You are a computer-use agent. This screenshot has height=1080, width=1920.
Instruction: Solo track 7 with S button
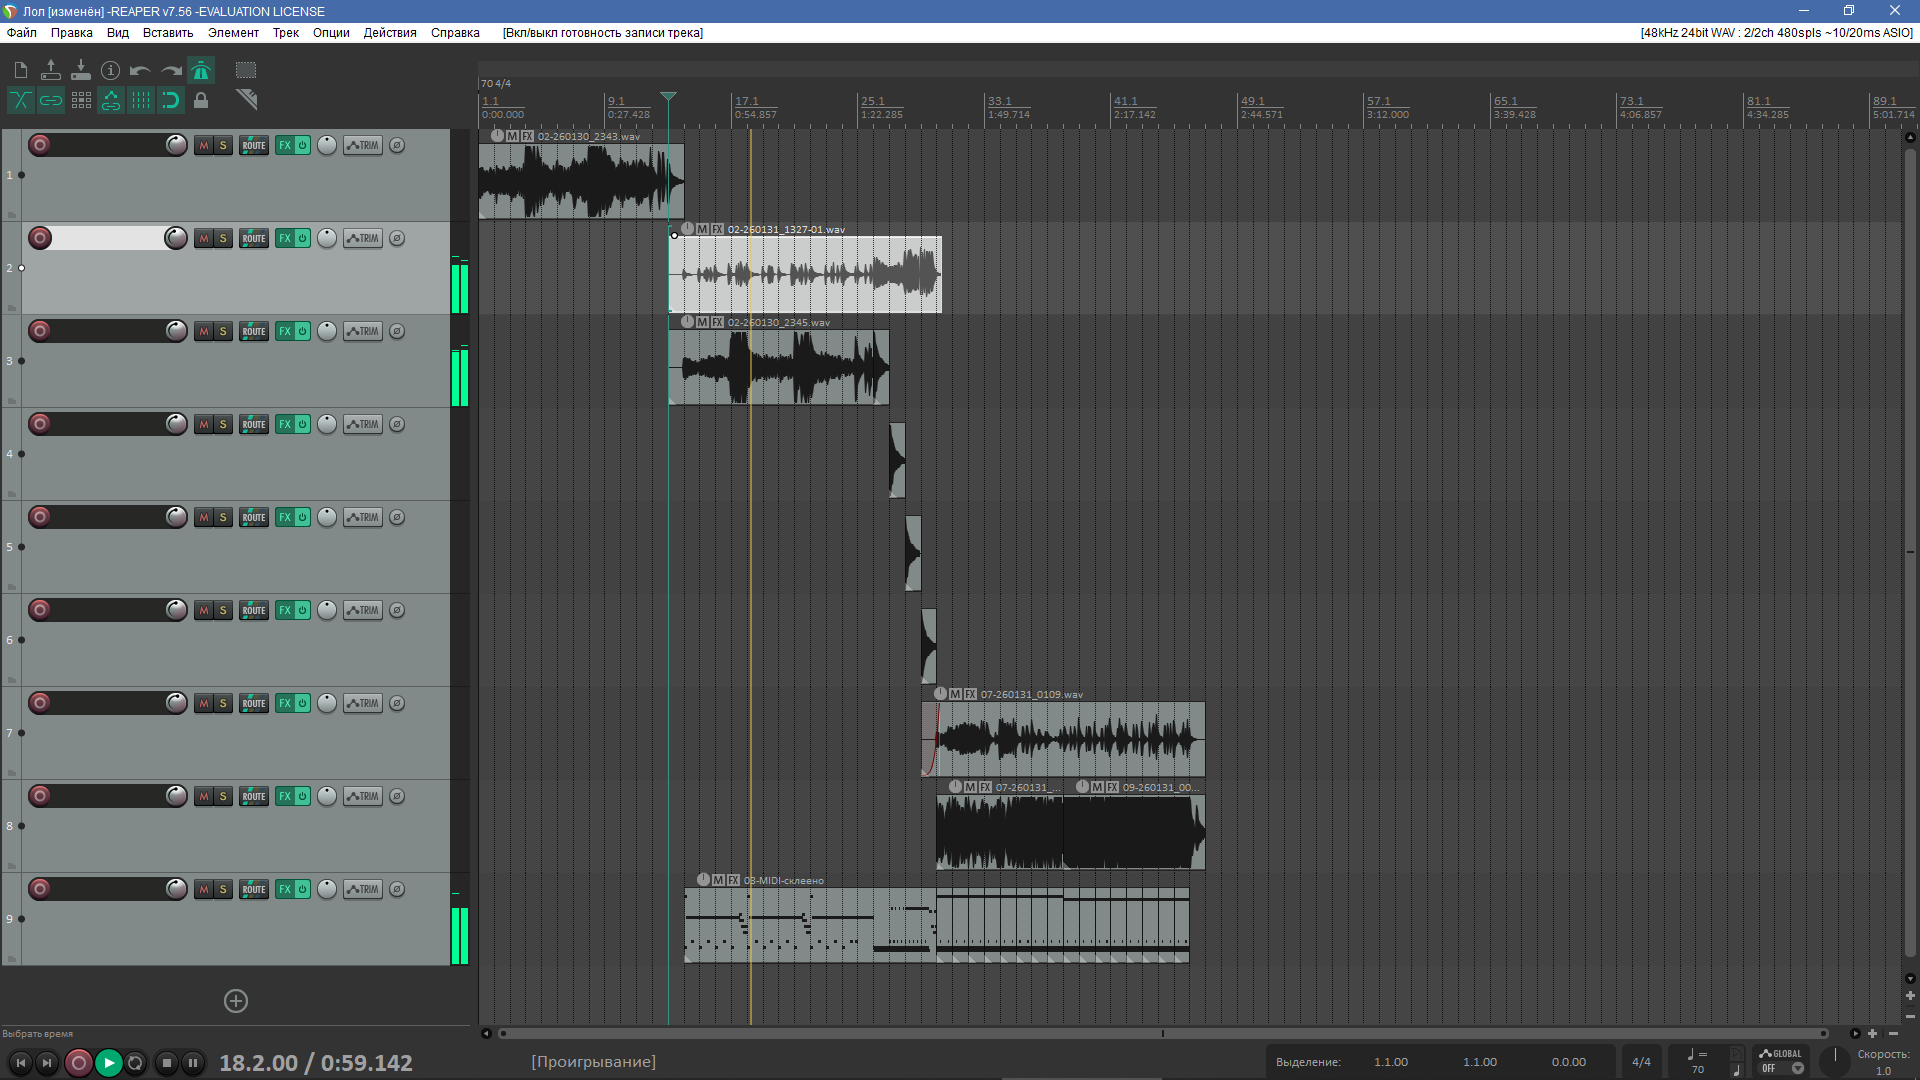(223, 703)
